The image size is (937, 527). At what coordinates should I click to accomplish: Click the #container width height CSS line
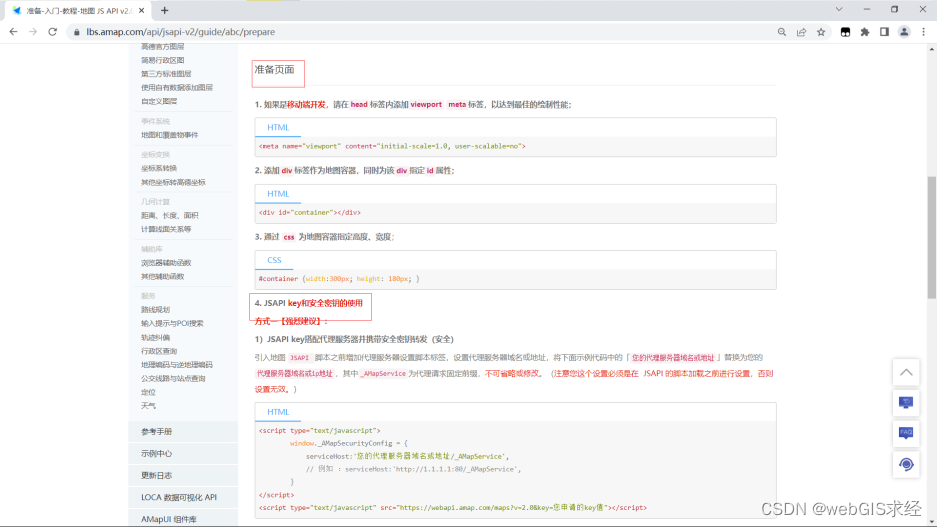click(339, 278)
